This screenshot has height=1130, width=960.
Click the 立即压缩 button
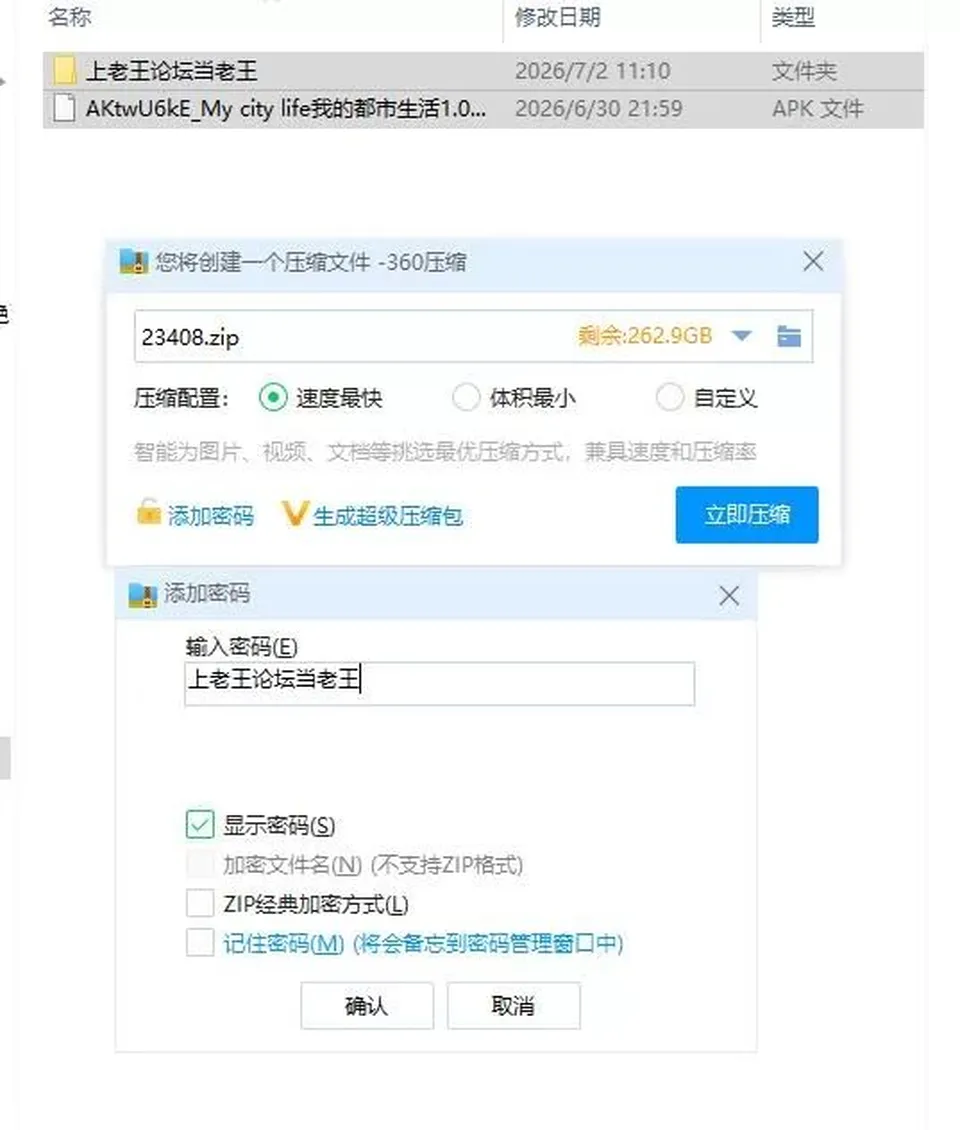click(x=747, y=515)
